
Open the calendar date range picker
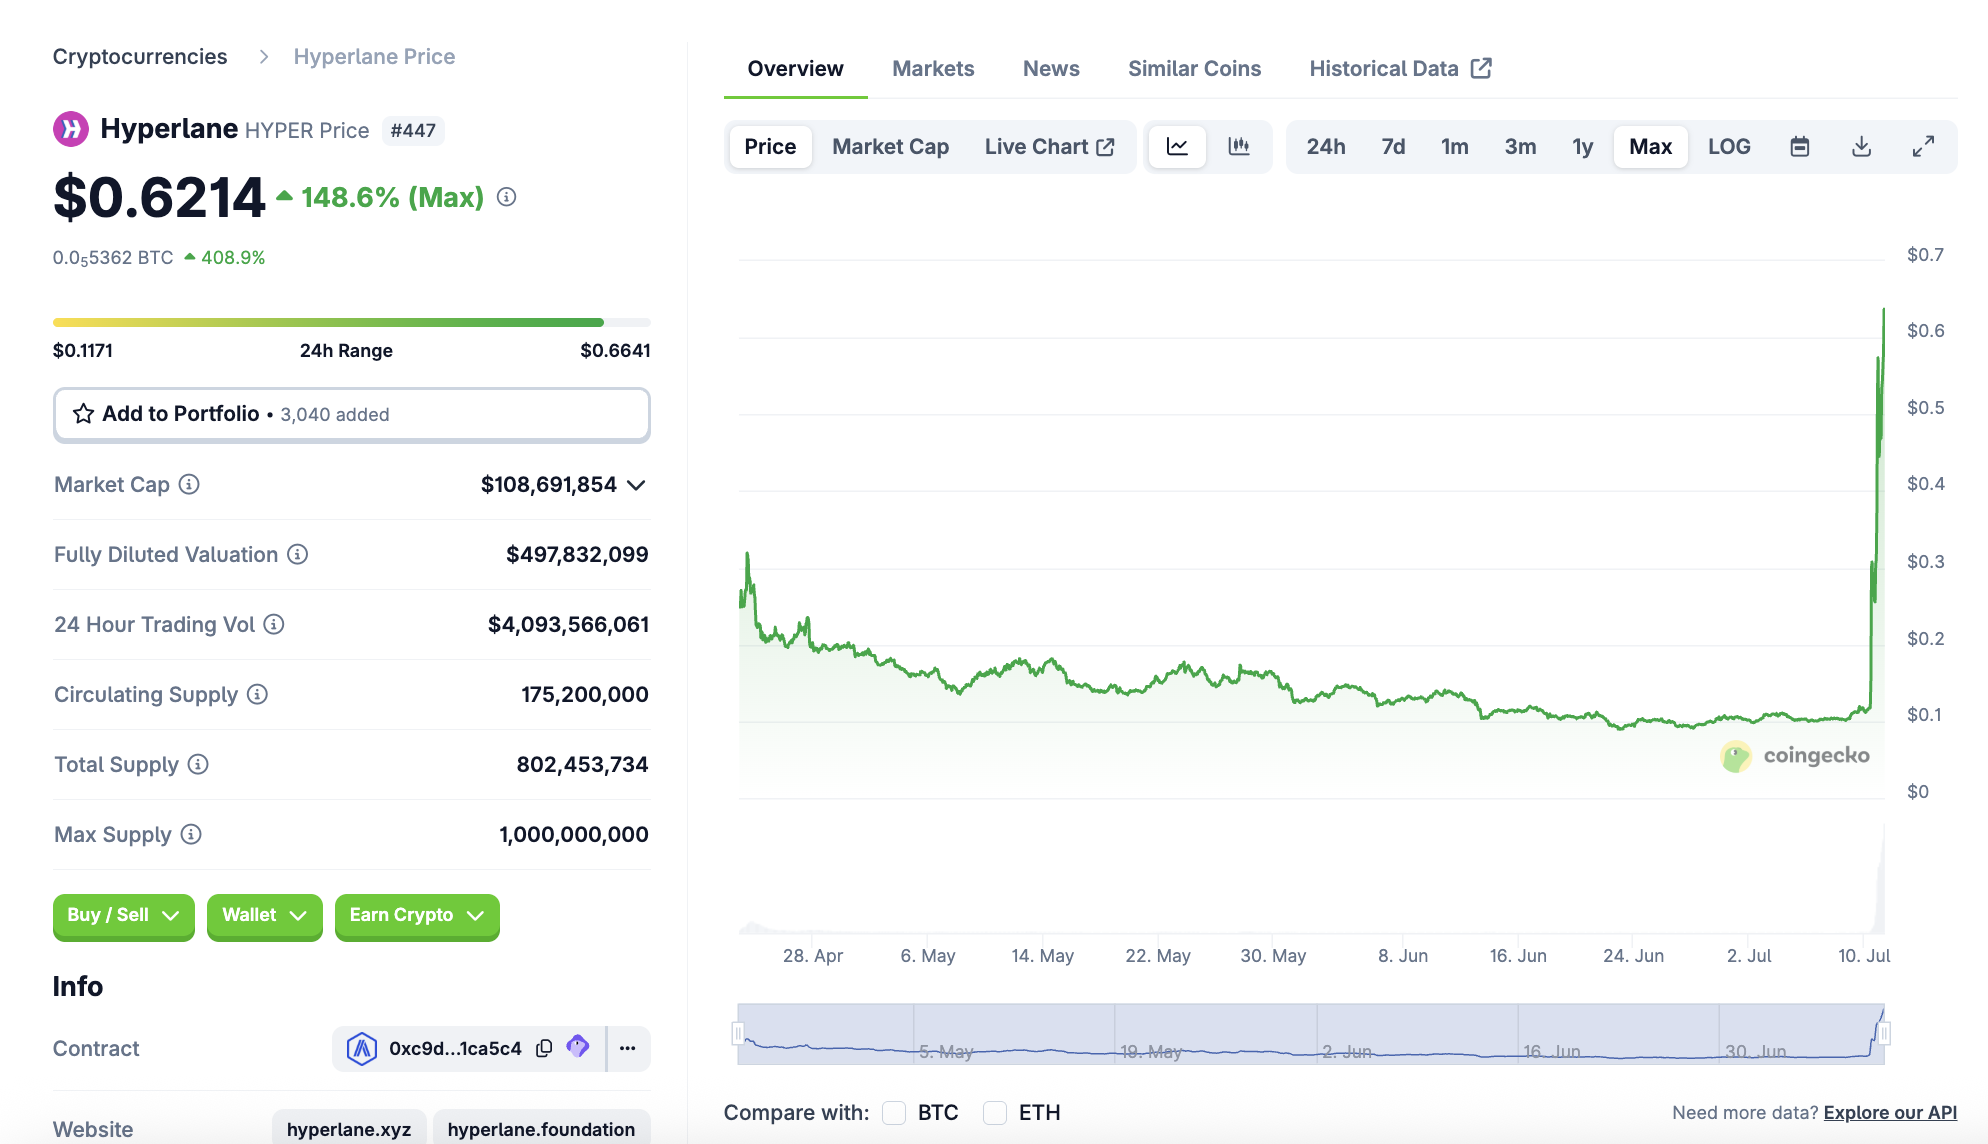pos(1799,147)
